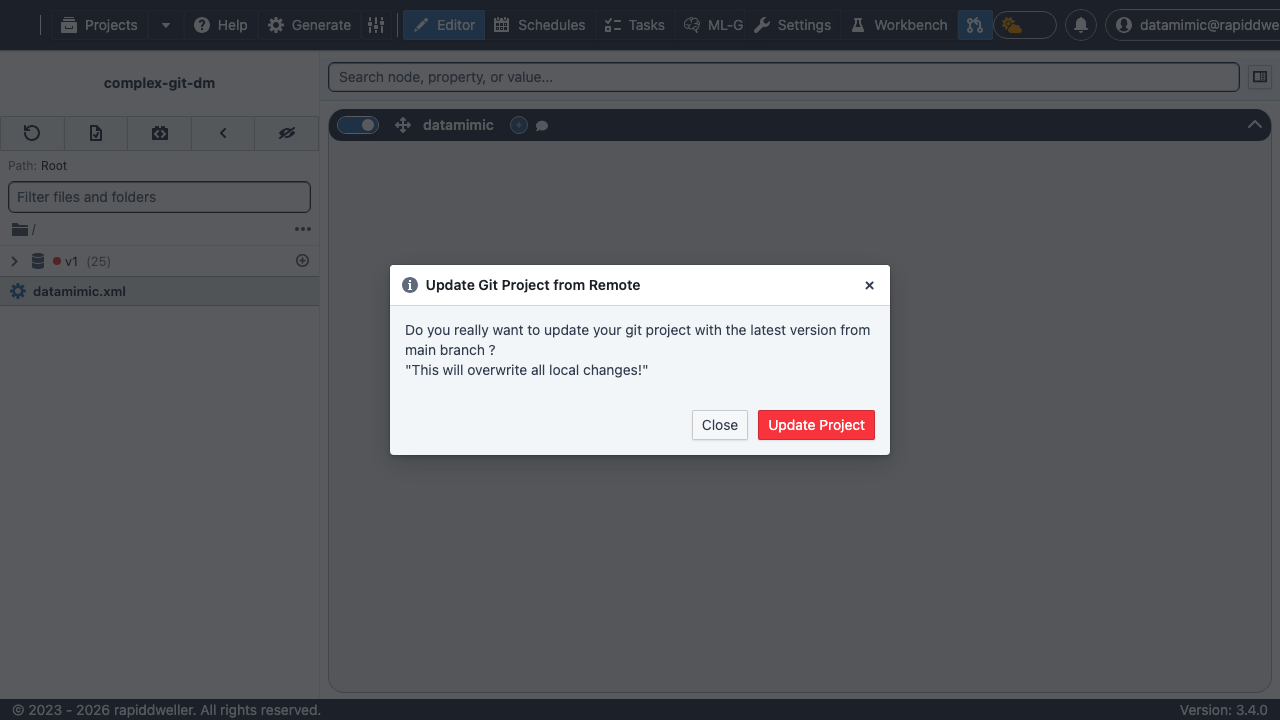Viewport: 1280px width, 720px height.
Task: Collapse the sidebar with left chevron
Action: click(x=223, y=133)
